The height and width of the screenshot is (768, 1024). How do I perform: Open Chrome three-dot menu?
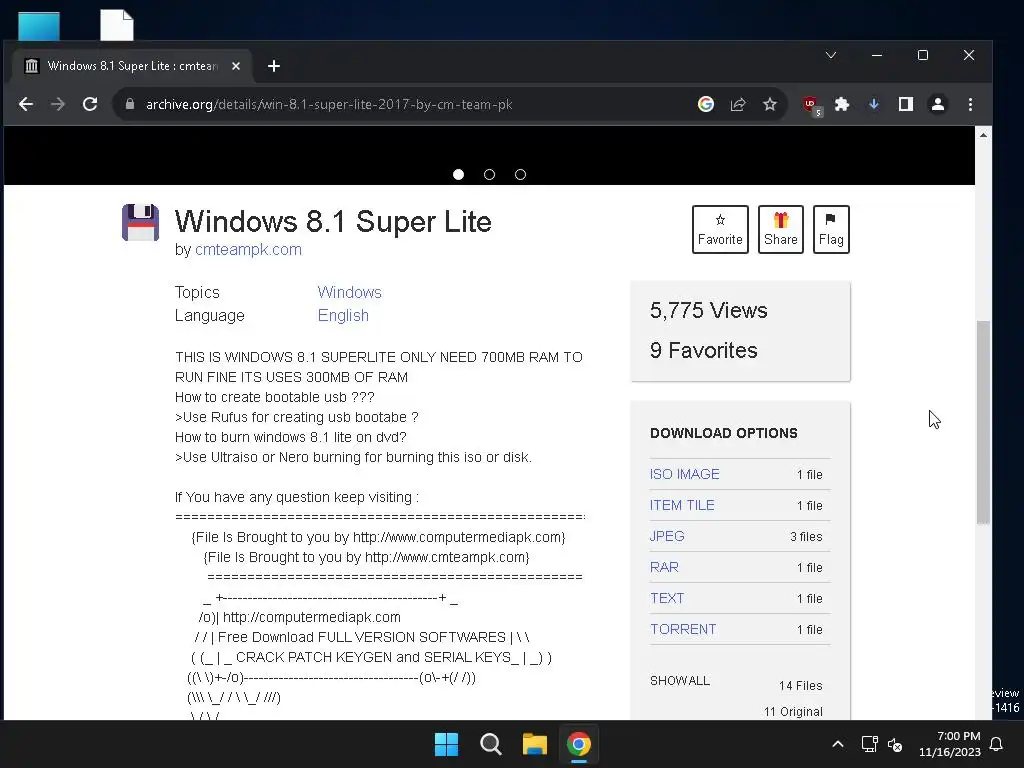(x=970, y=104)
